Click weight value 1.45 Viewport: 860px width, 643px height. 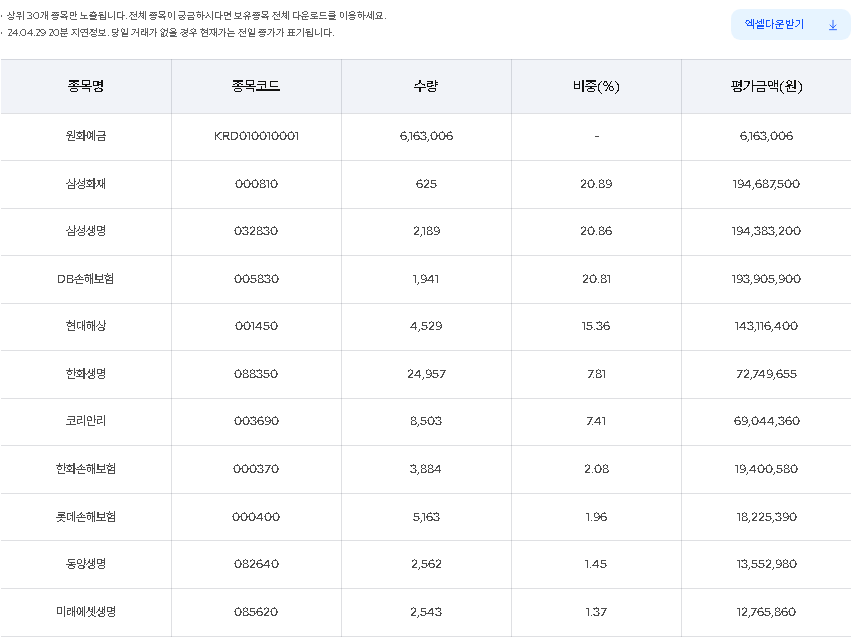click(x=596, y=564)
